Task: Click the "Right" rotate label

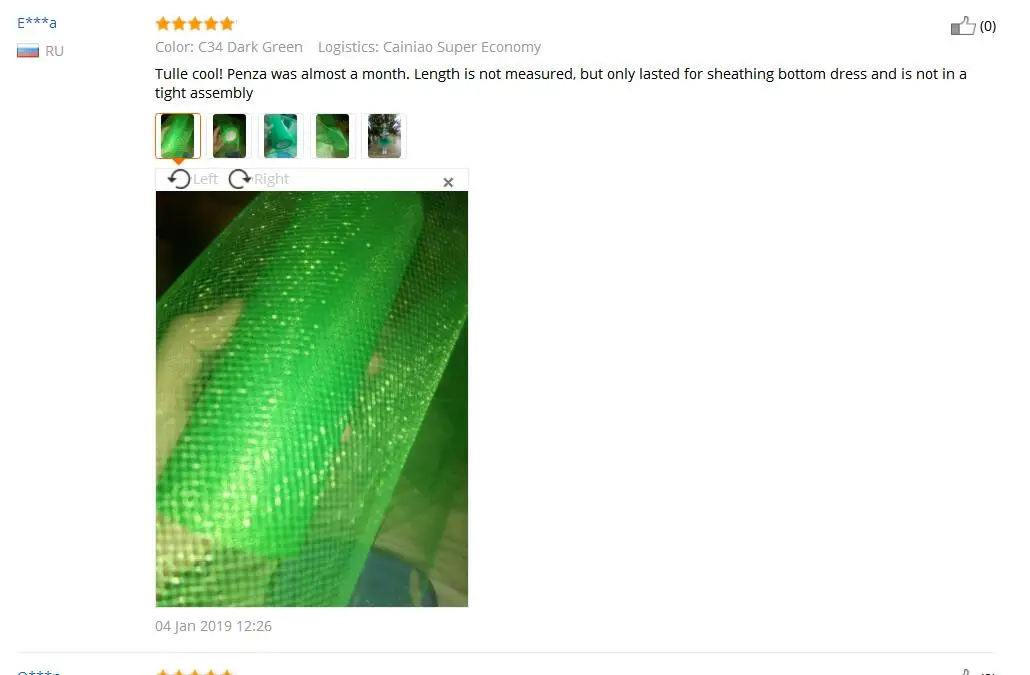Action: pyautogui.click(x=271, y=179)
